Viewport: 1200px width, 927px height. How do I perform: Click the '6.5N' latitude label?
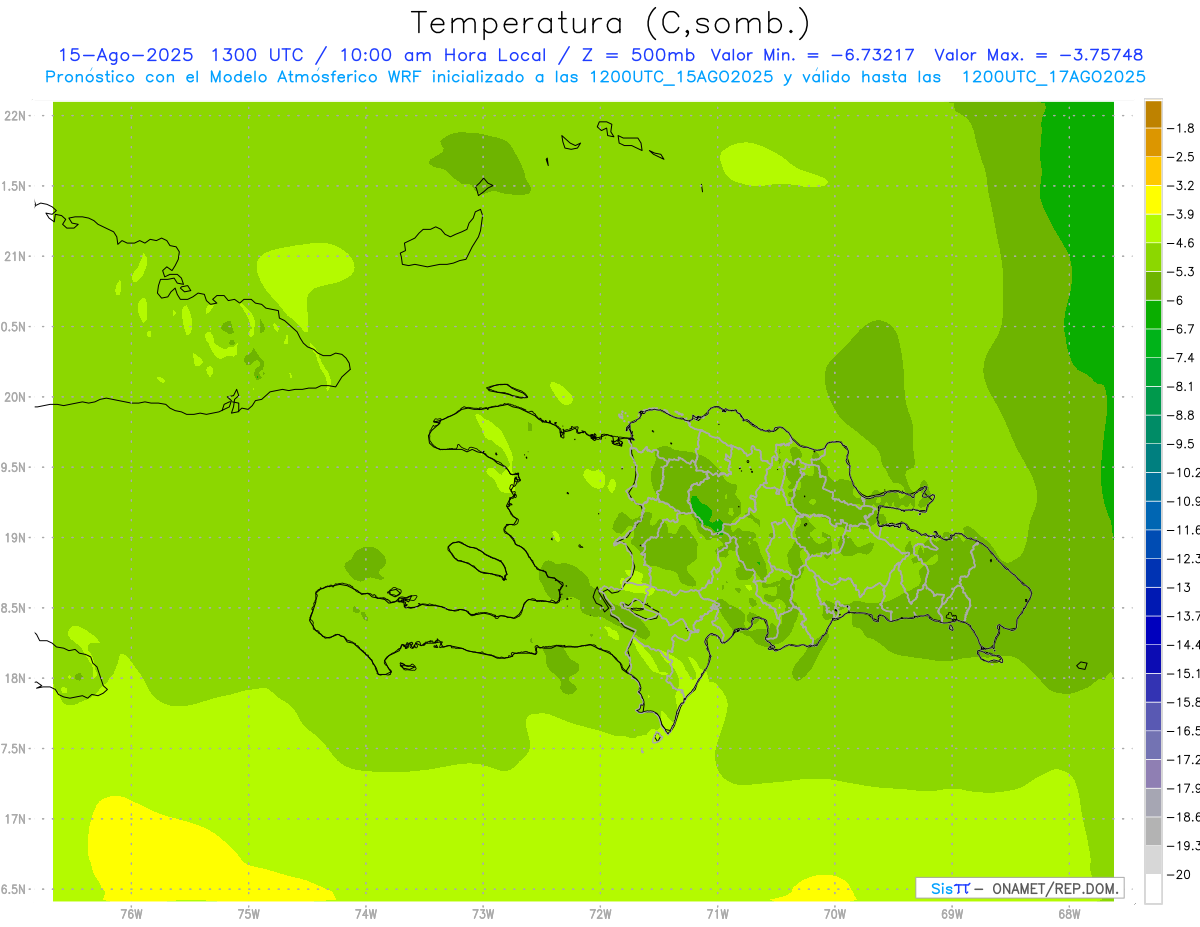(x=15, y=889)
